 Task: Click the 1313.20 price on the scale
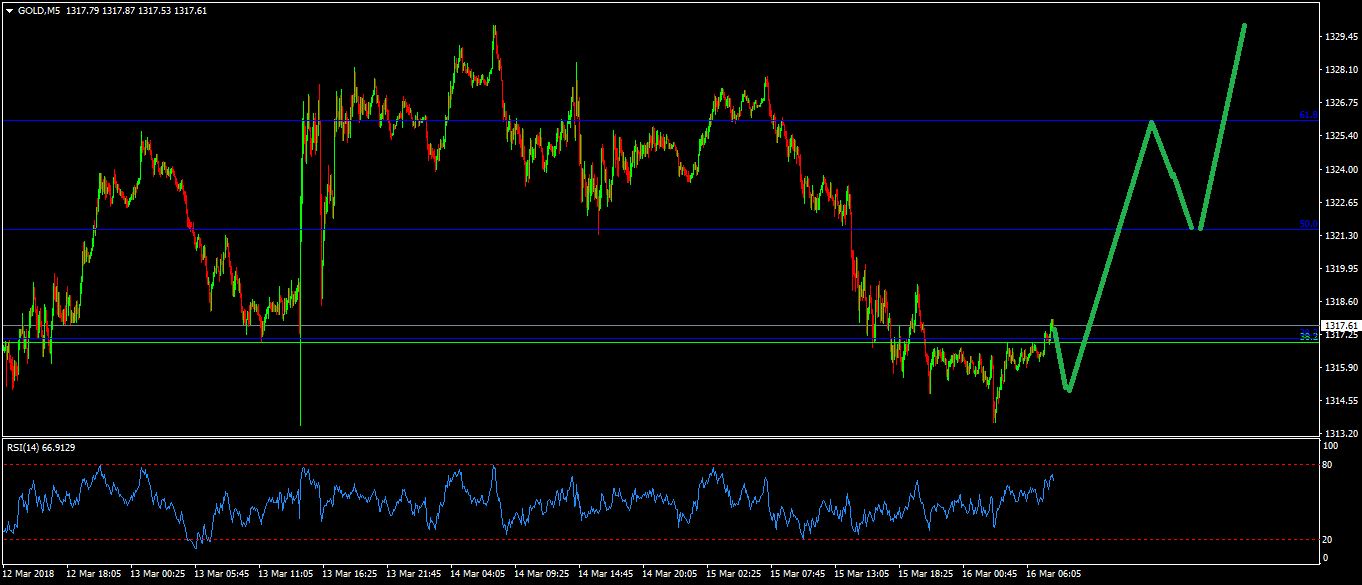point(1340,434)
